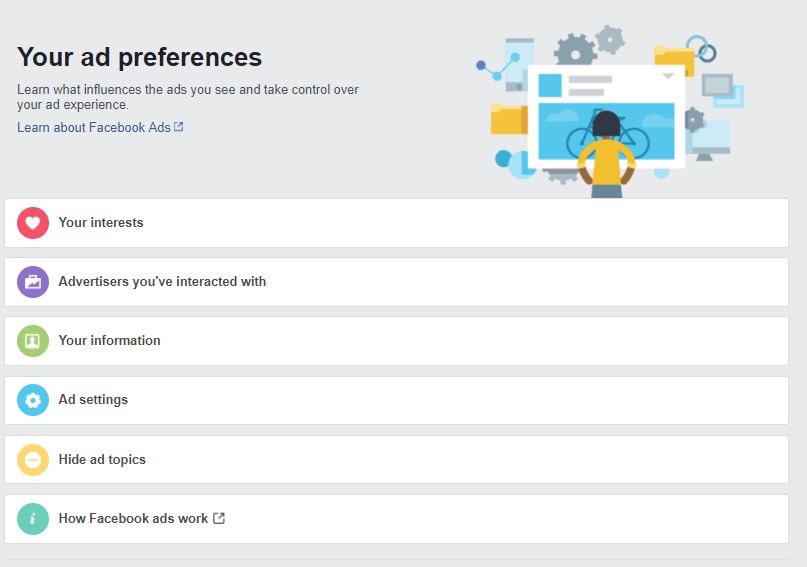Image resolution: width=807 pixels, height=567 pixels.
Task: Expand Advertisers you've interacted with section
Action: pyautogui.click(x=396, y=282)
